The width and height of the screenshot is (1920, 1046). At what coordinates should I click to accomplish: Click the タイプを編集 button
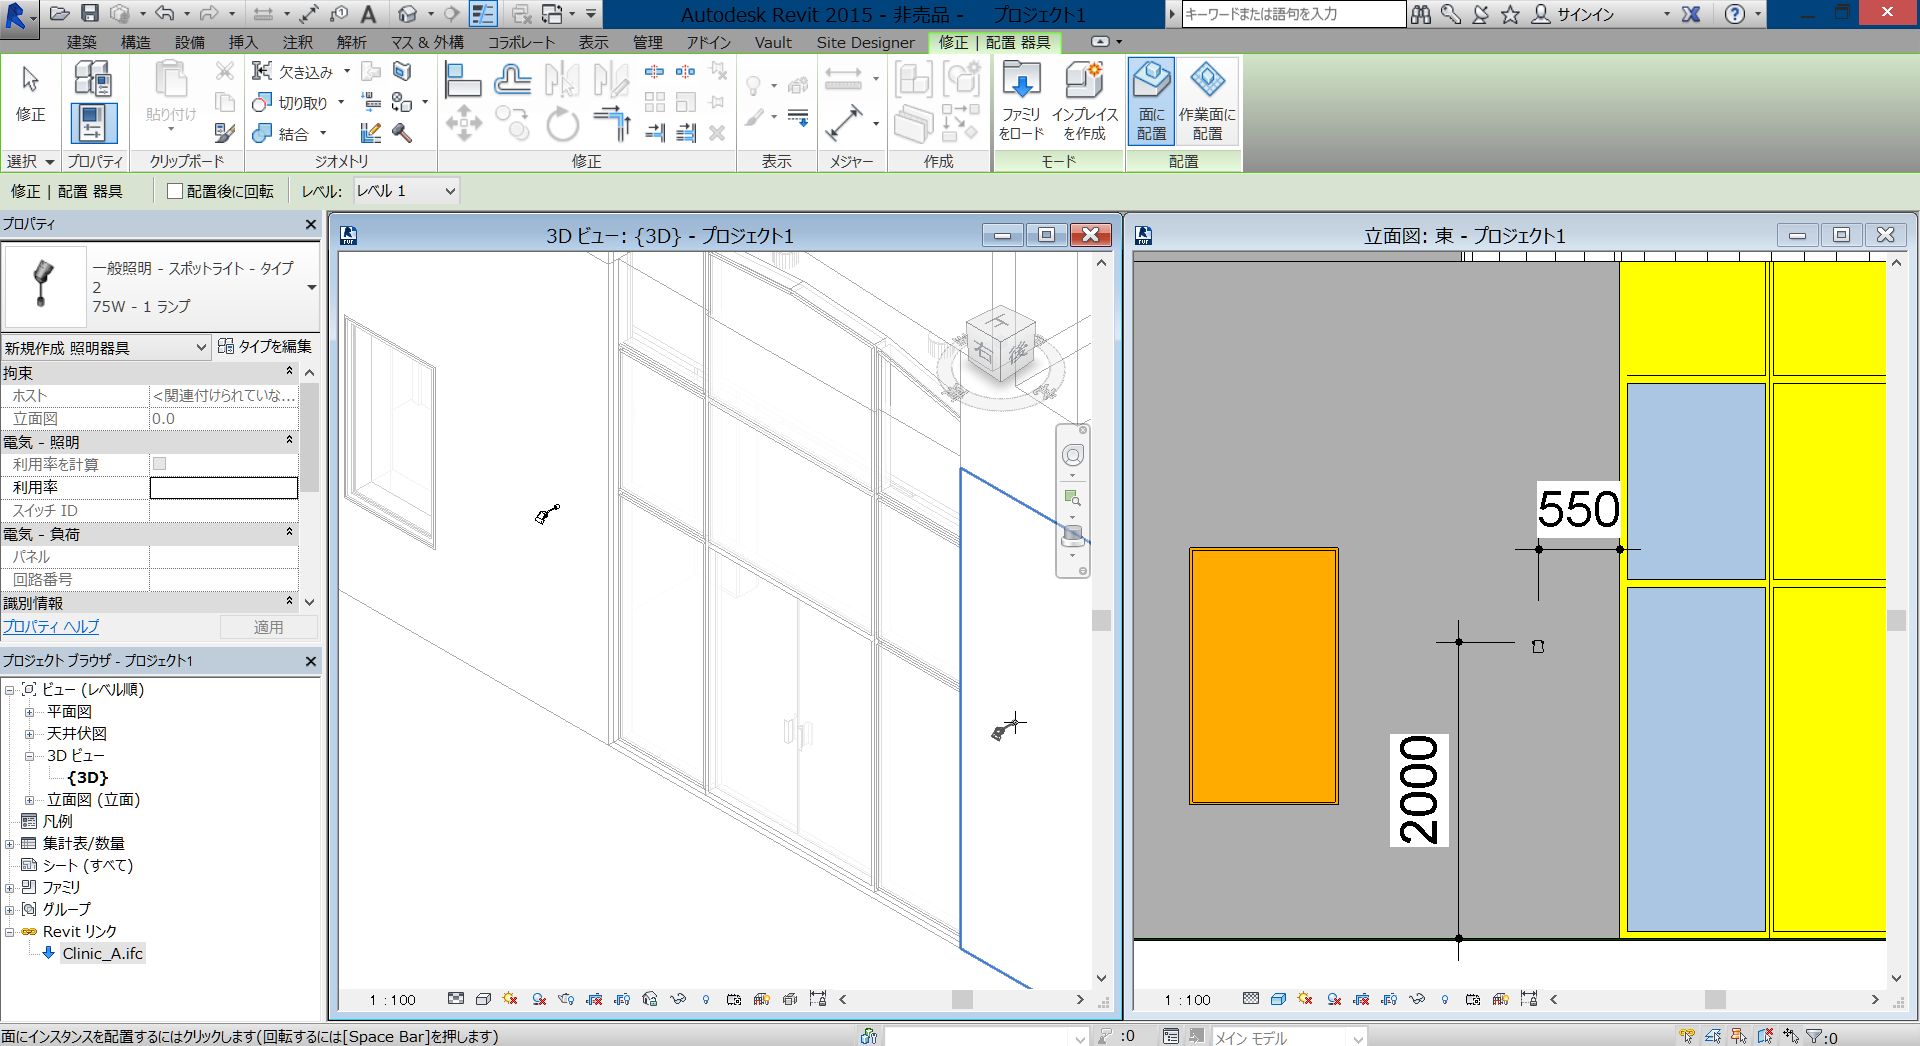tap(266, 346)
